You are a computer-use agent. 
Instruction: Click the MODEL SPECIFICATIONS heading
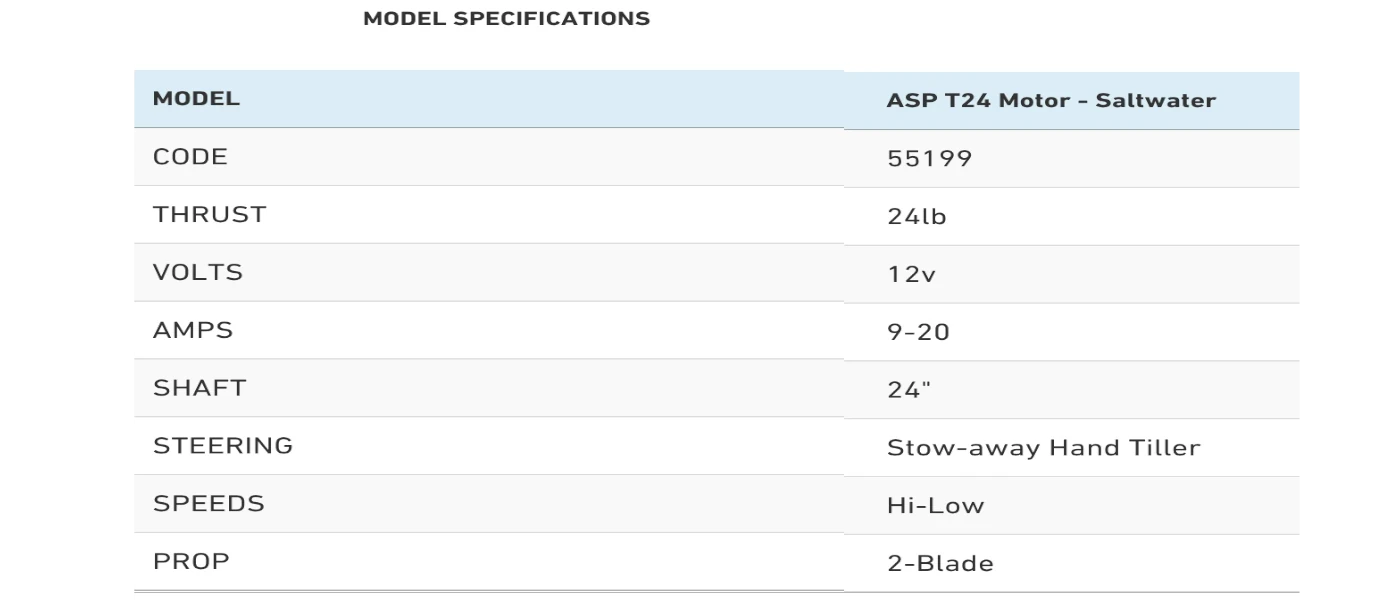[x=506, y=19]
